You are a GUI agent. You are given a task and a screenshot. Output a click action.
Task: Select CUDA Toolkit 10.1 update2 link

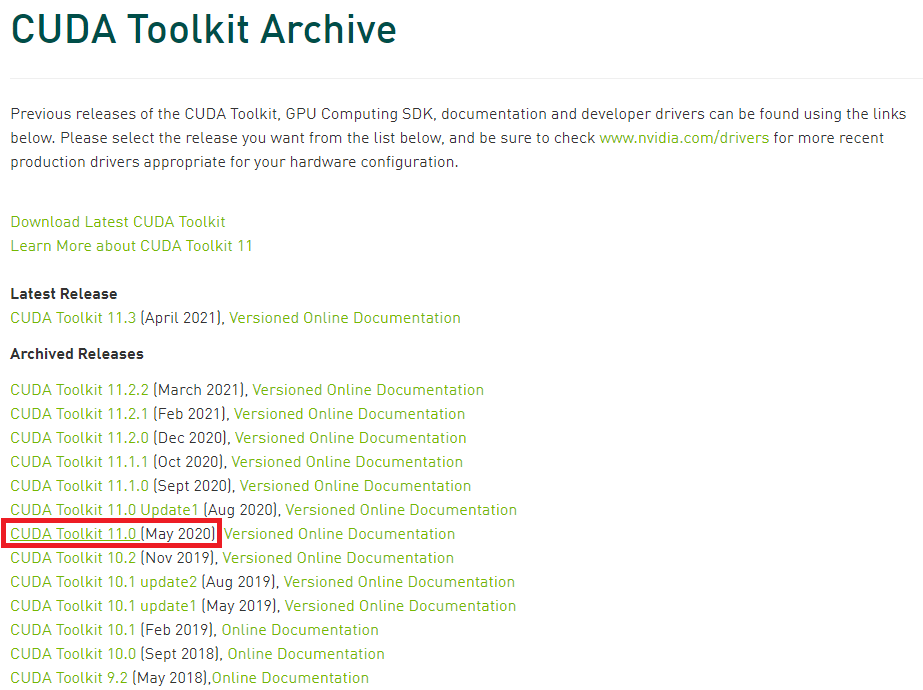[x=104, y=582]
